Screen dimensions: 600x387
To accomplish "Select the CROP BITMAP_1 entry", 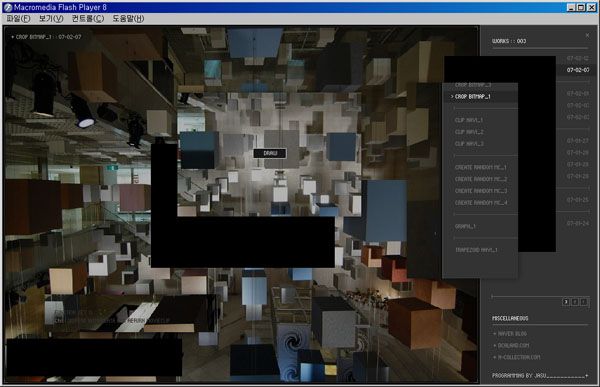I will pos(480,96).
